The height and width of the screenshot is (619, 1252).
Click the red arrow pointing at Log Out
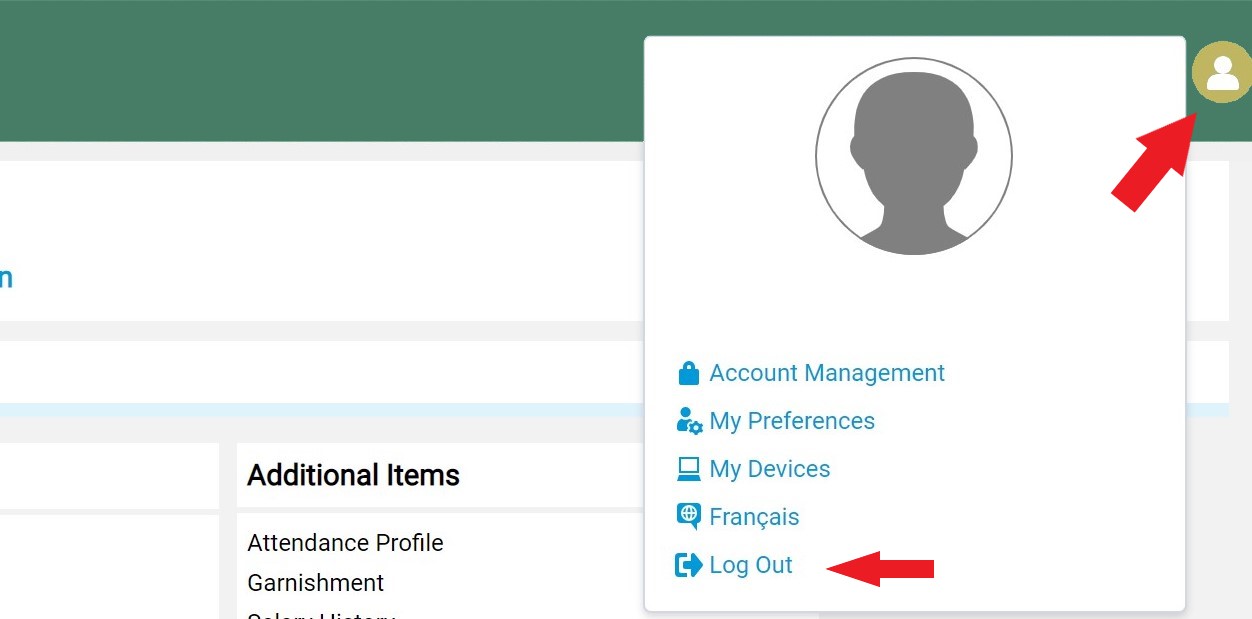click(879, 569)
